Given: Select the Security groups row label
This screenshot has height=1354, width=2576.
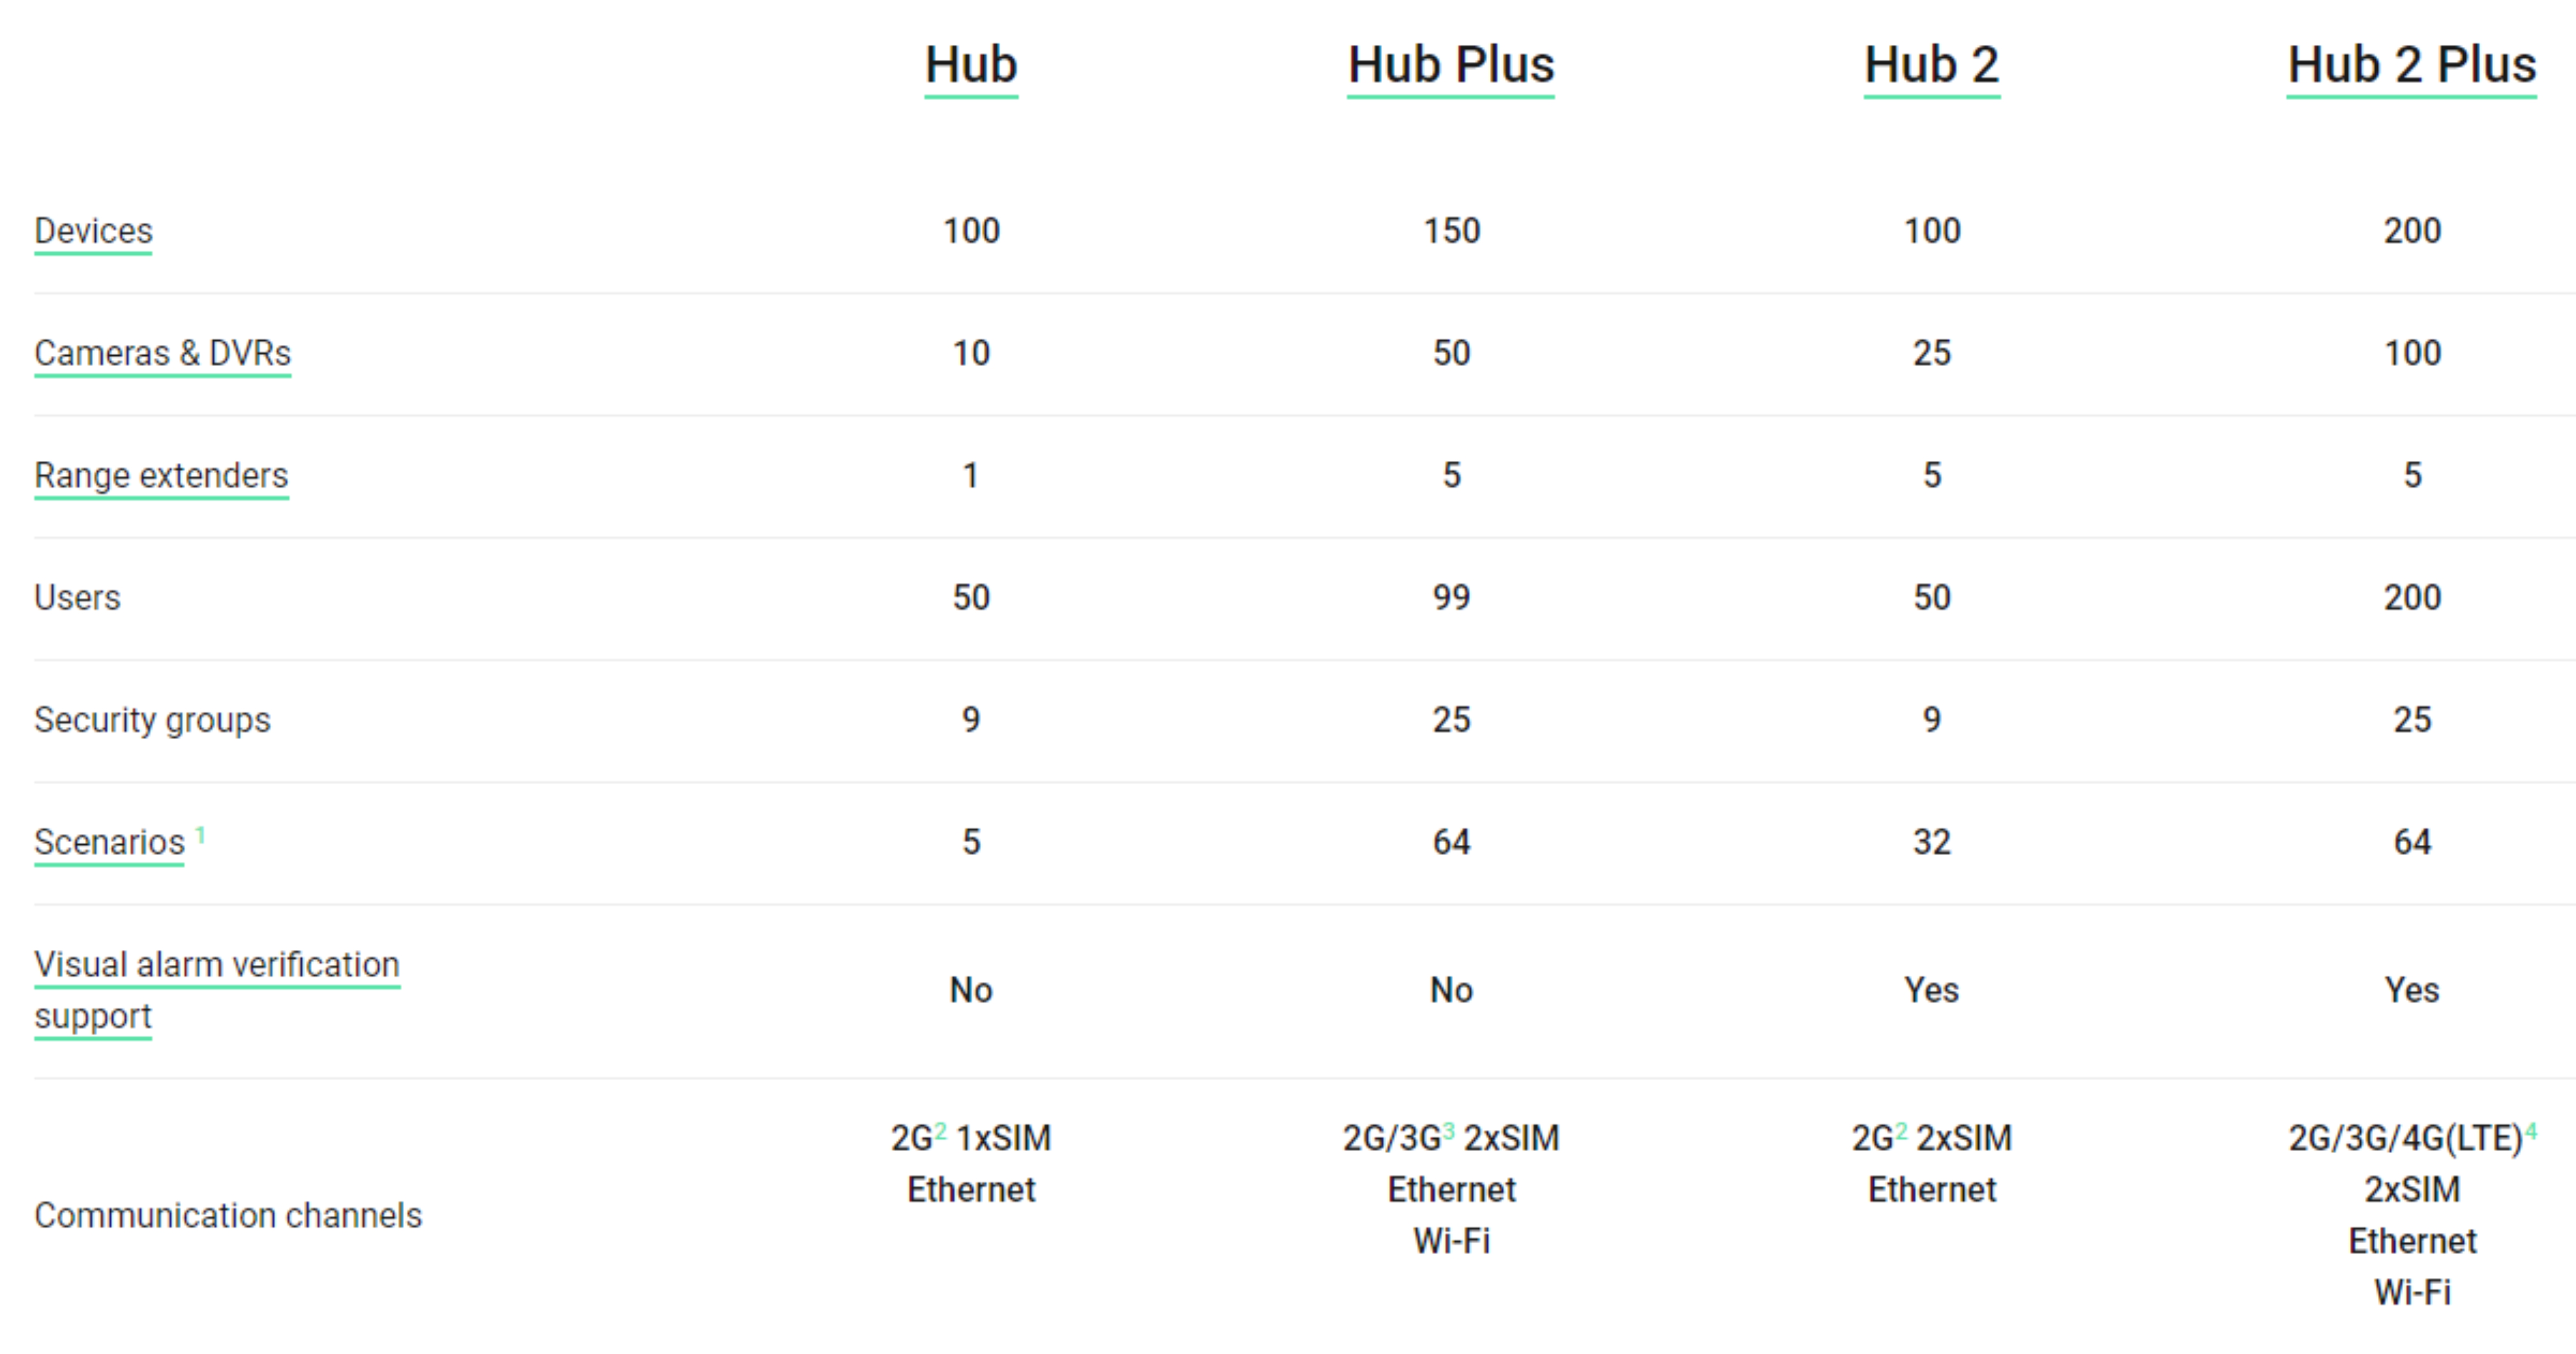Looking at the screenshot, I should point(152,721).
